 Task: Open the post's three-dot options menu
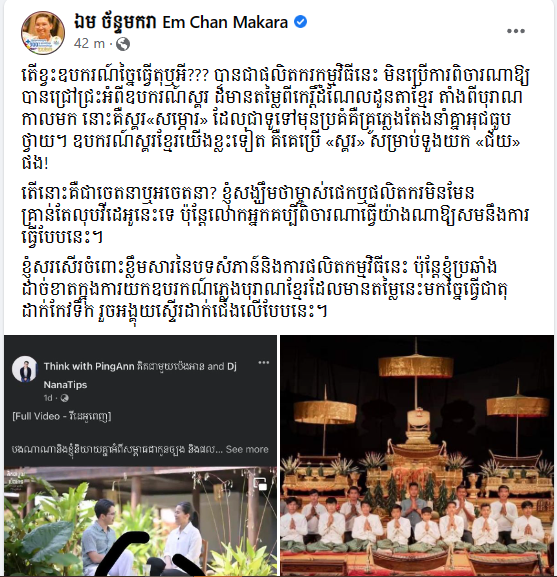515,31
